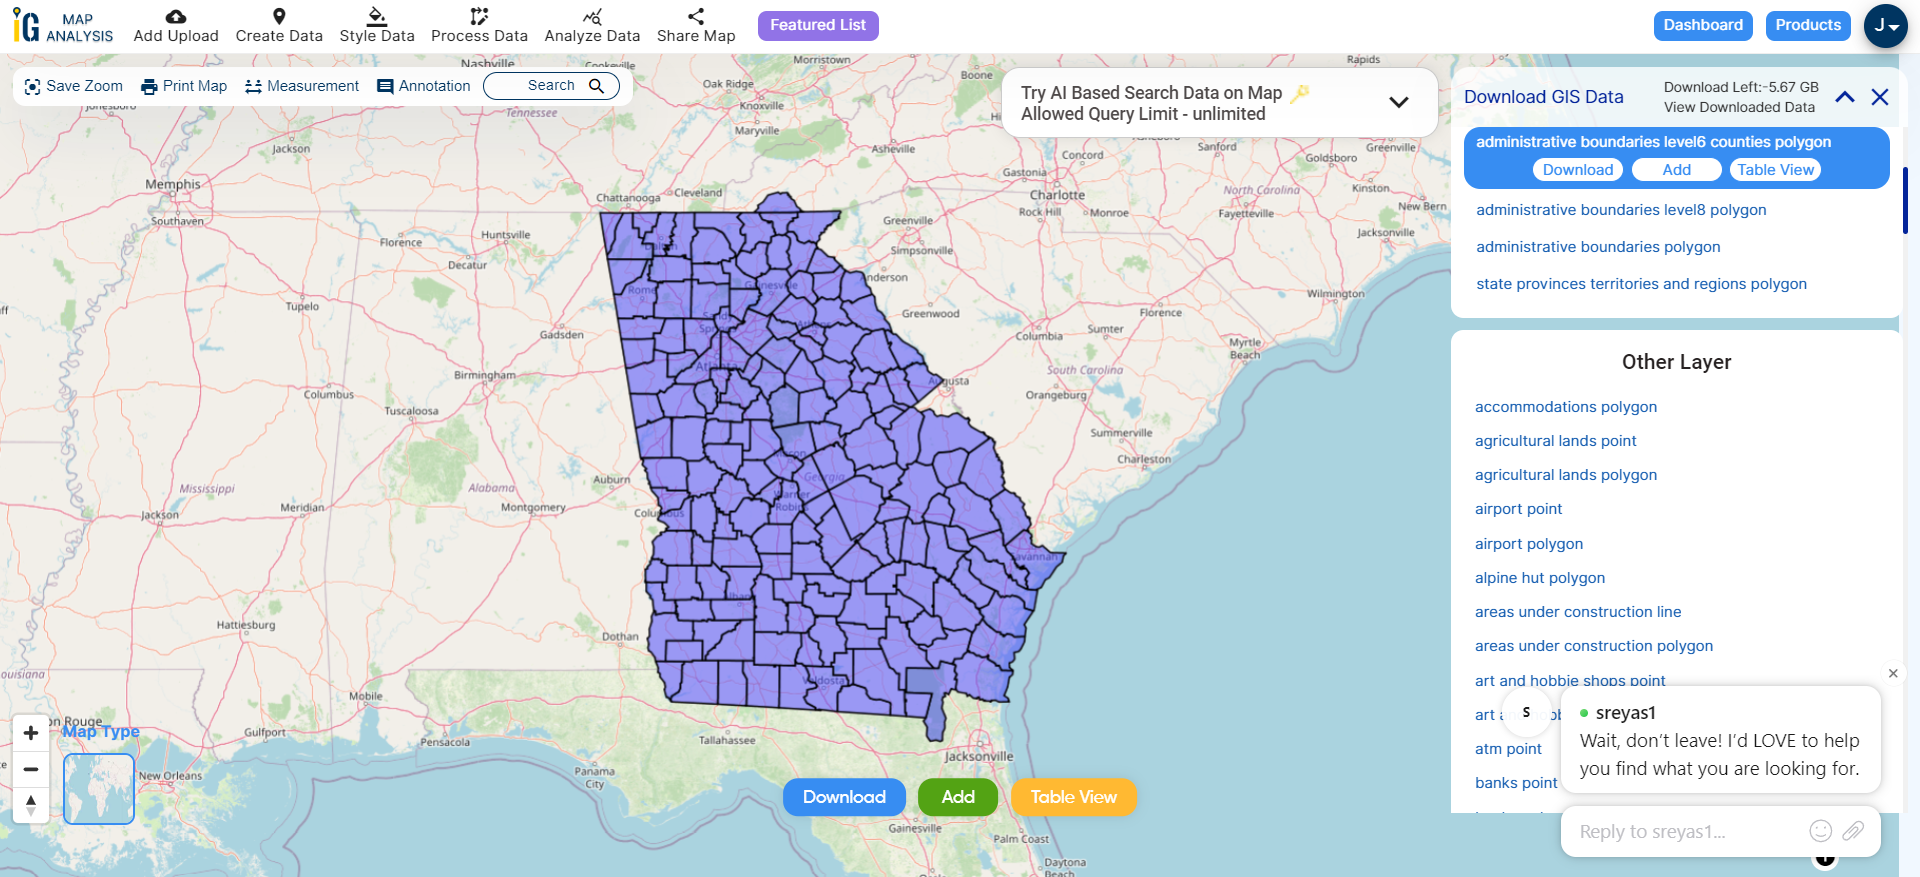This screenshot has height=877, width=1920.
Task: Collapse the Download GIS Data panel chevron
Action: click(x=1845, y=97)
